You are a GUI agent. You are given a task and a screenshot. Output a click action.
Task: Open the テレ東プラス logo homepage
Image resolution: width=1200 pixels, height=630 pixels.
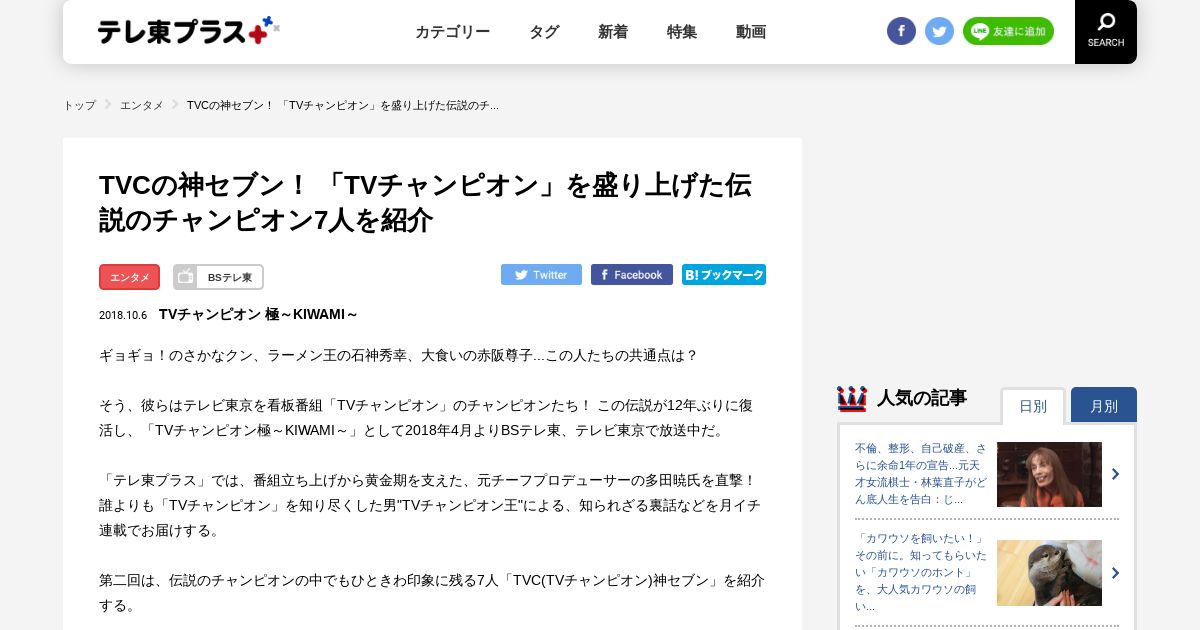point(188,31)
